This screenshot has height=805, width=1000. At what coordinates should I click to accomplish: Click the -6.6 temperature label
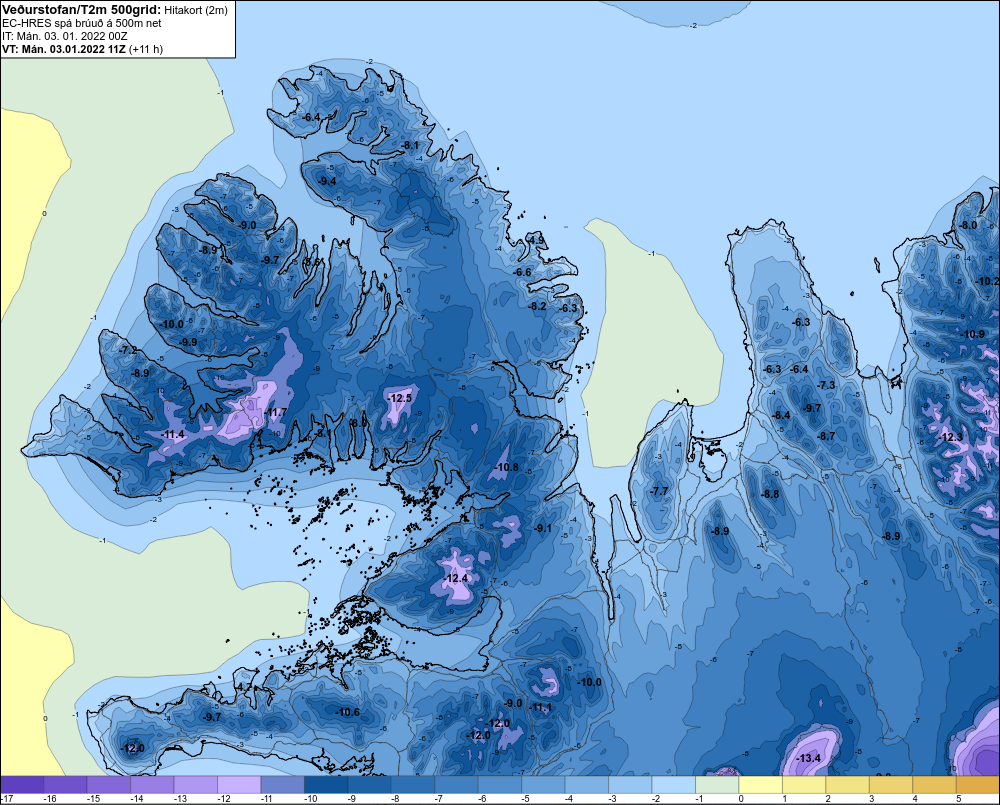pyautogui.click(x=522, y=272)
